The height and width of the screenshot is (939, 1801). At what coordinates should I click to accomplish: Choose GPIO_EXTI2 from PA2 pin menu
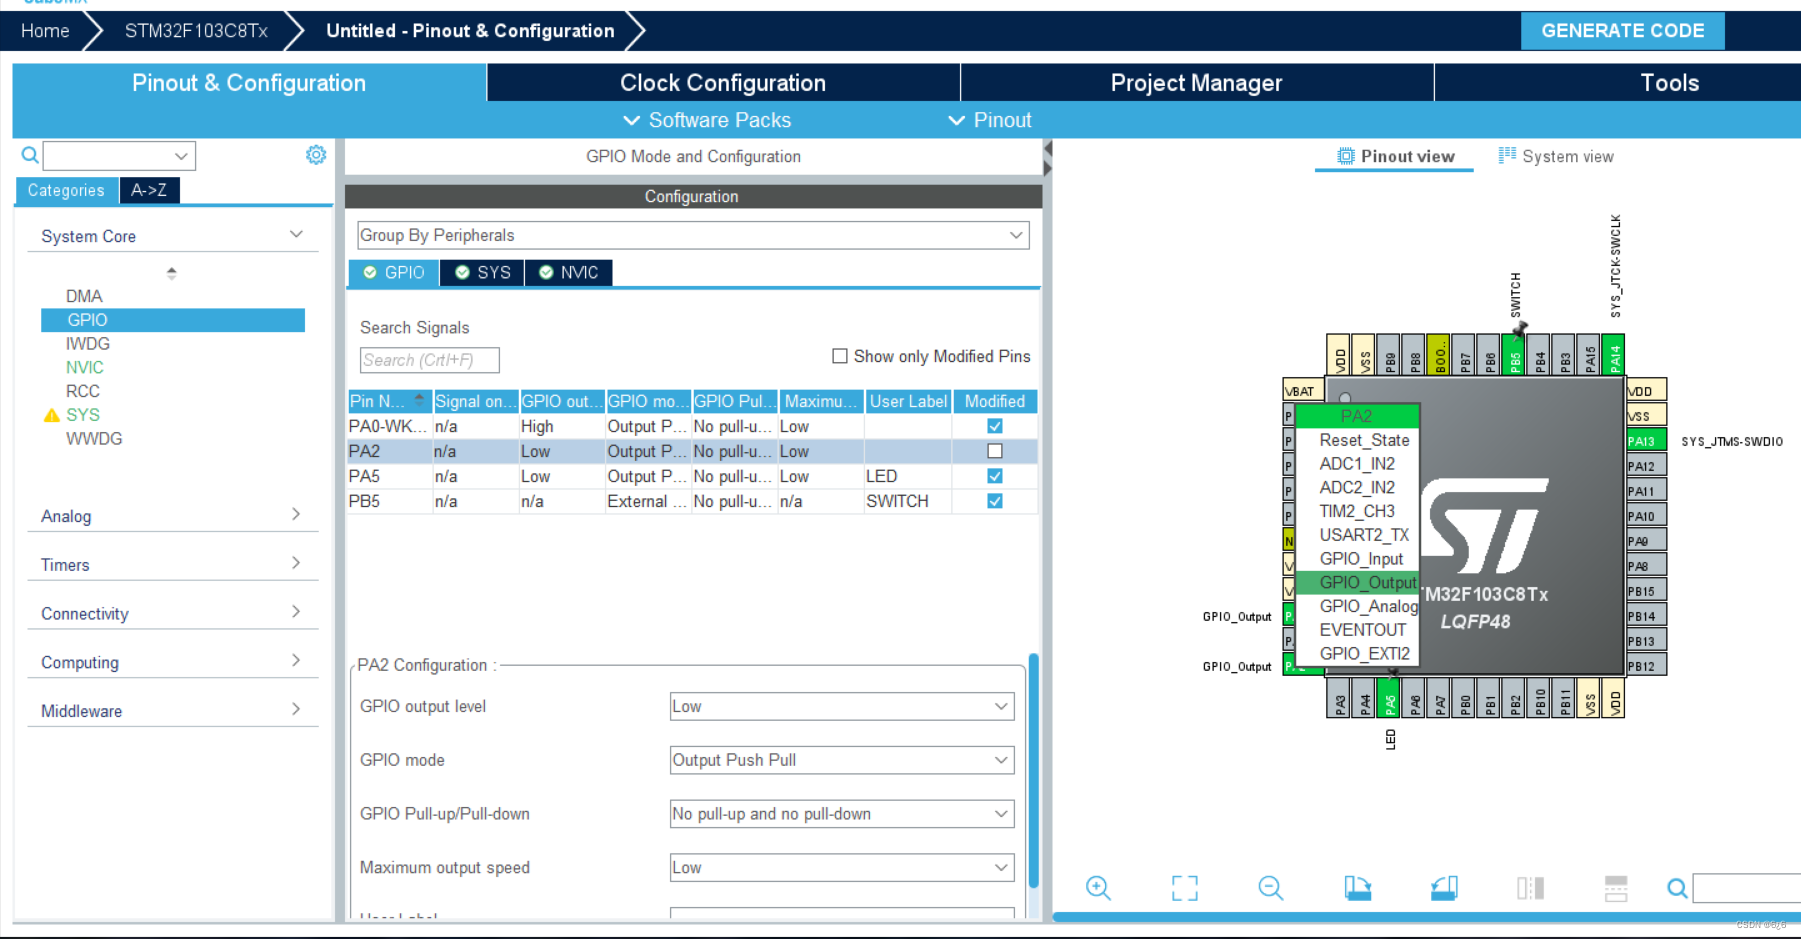[x=1364, y=654]
